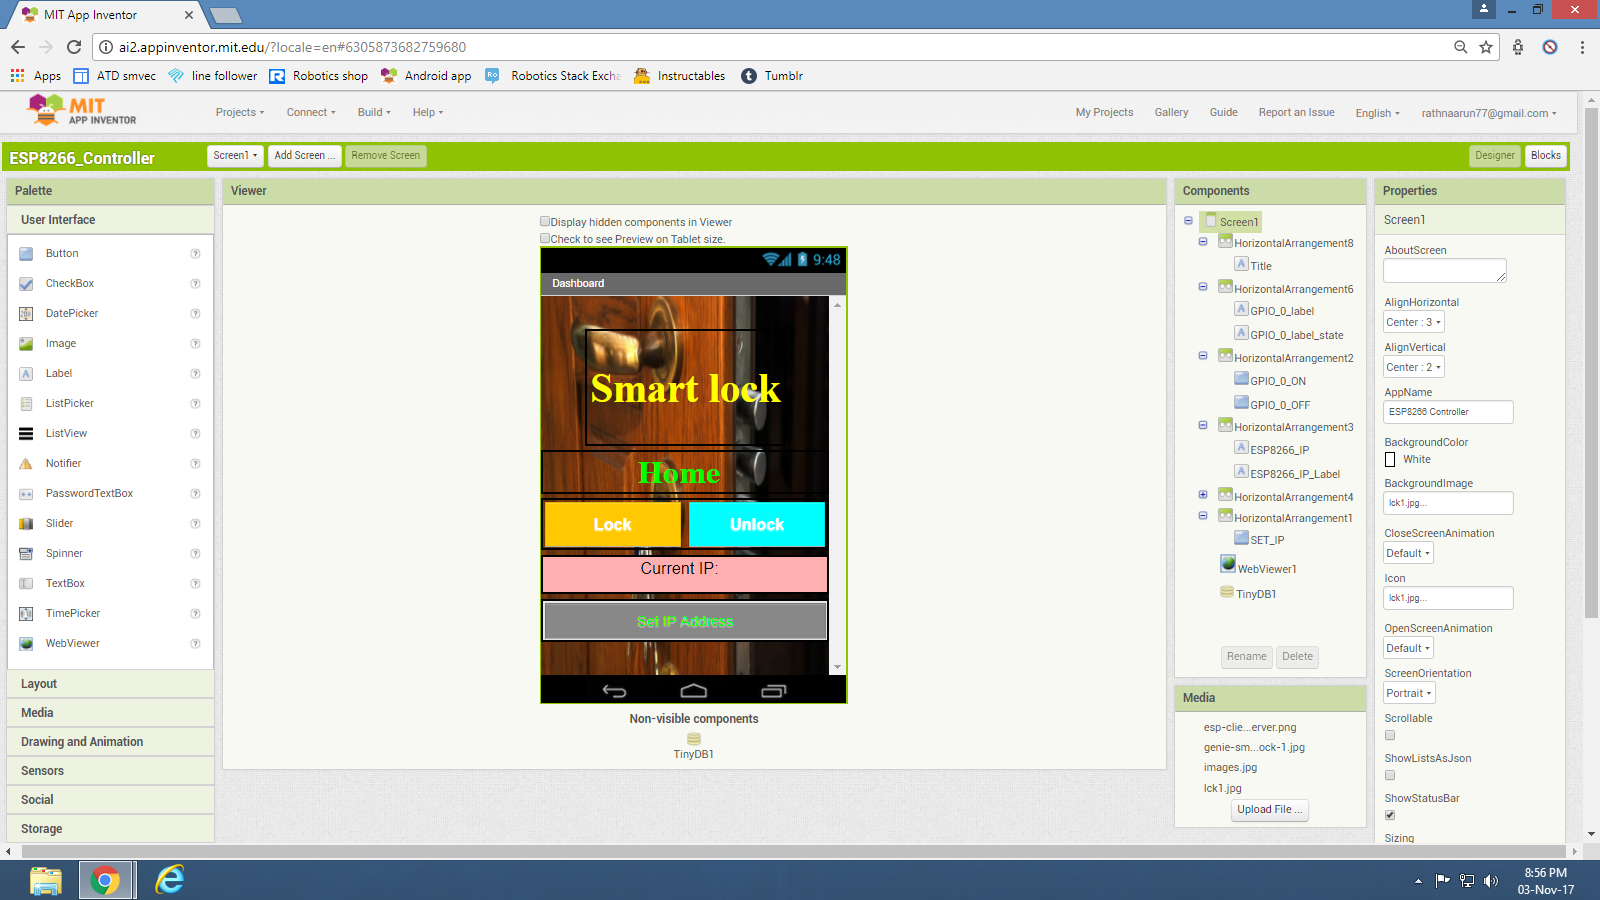Delete the selected component
1600x900 pixels.
pos(1297,657)
